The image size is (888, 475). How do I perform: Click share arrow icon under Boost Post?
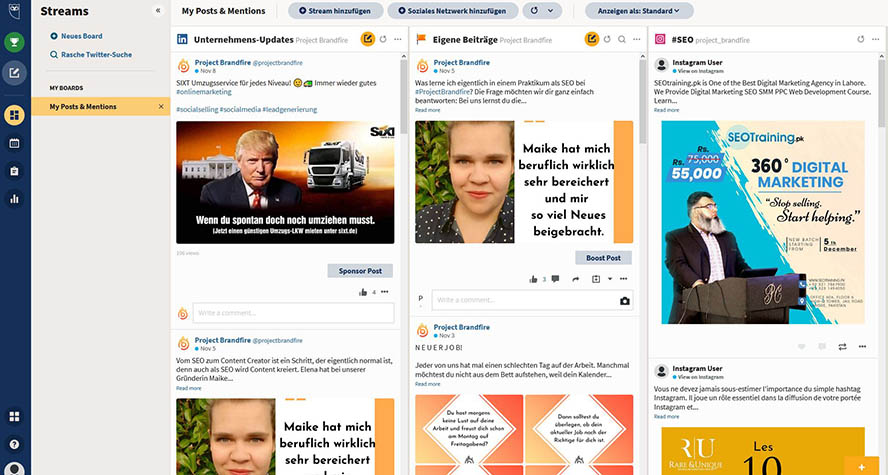coord(575,279)
